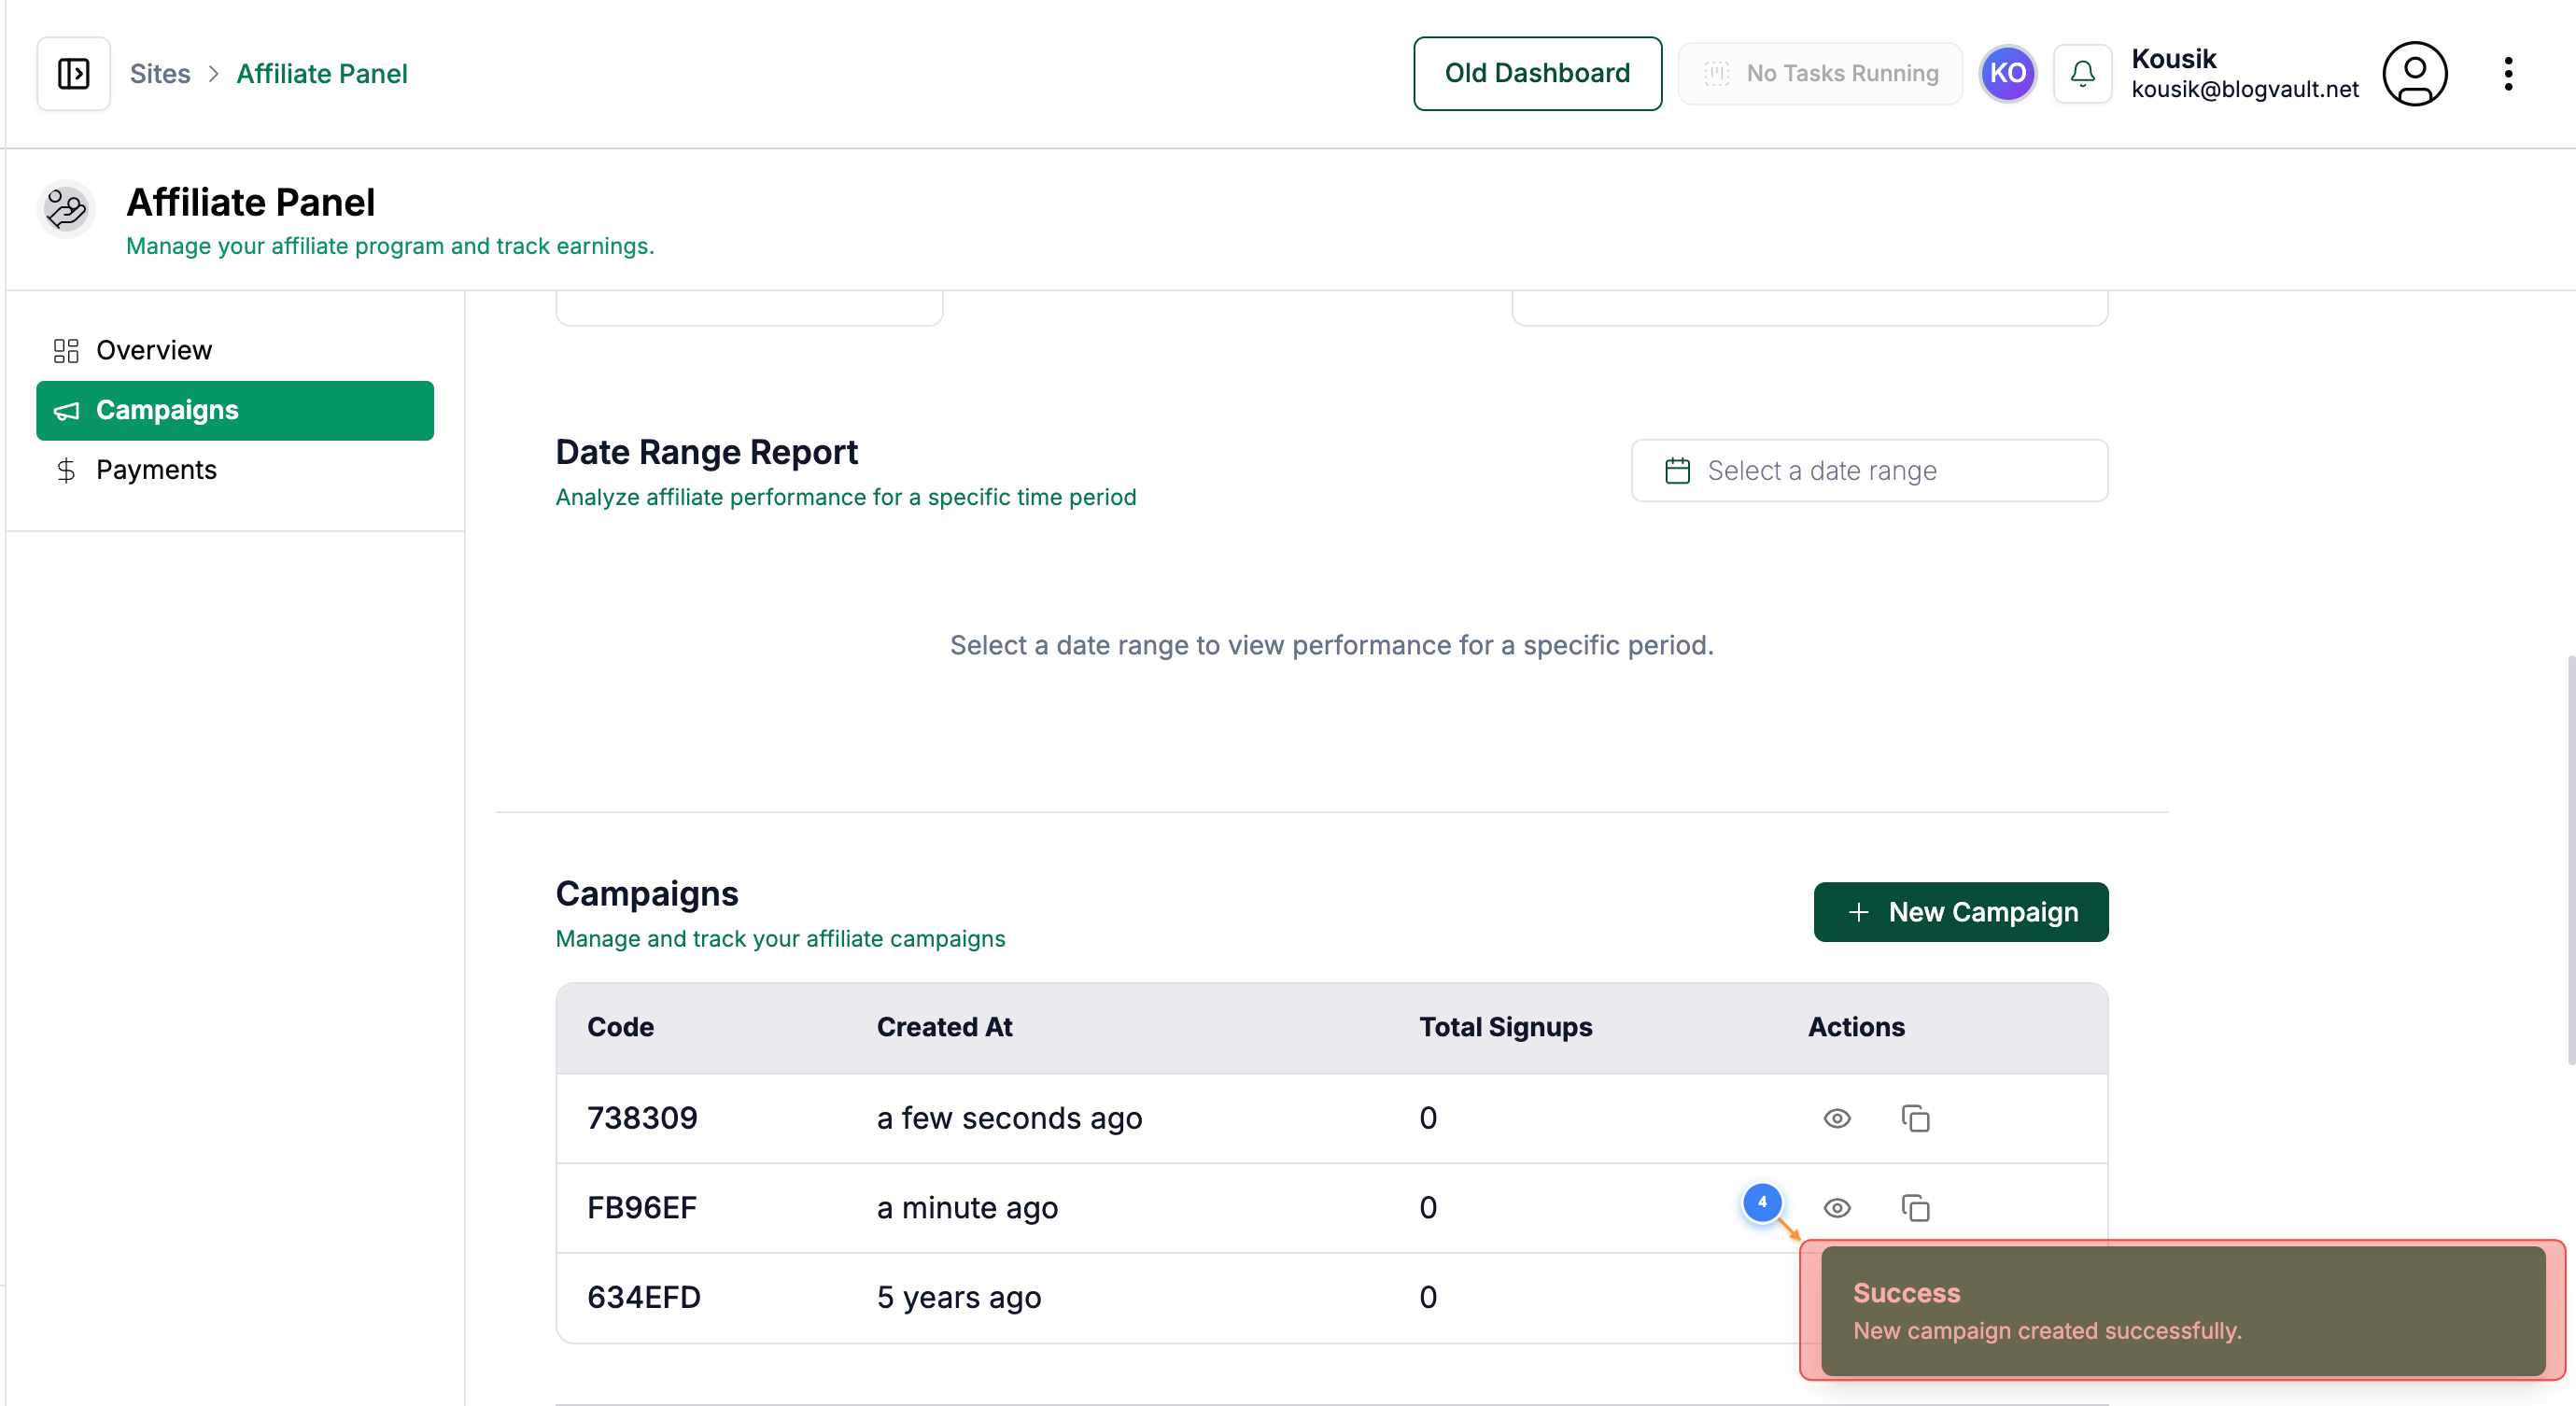
Task: Open the three-dot overflow menu
Action: (2508, 73)
